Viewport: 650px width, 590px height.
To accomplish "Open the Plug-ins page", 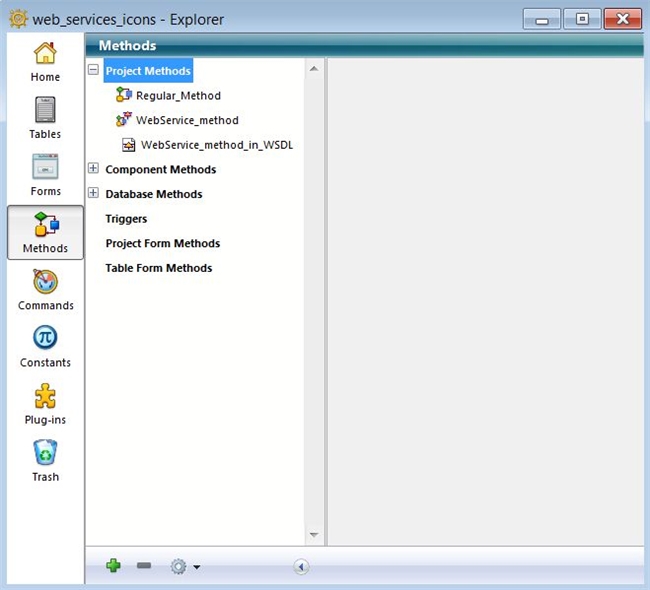I will click(45, 403).
